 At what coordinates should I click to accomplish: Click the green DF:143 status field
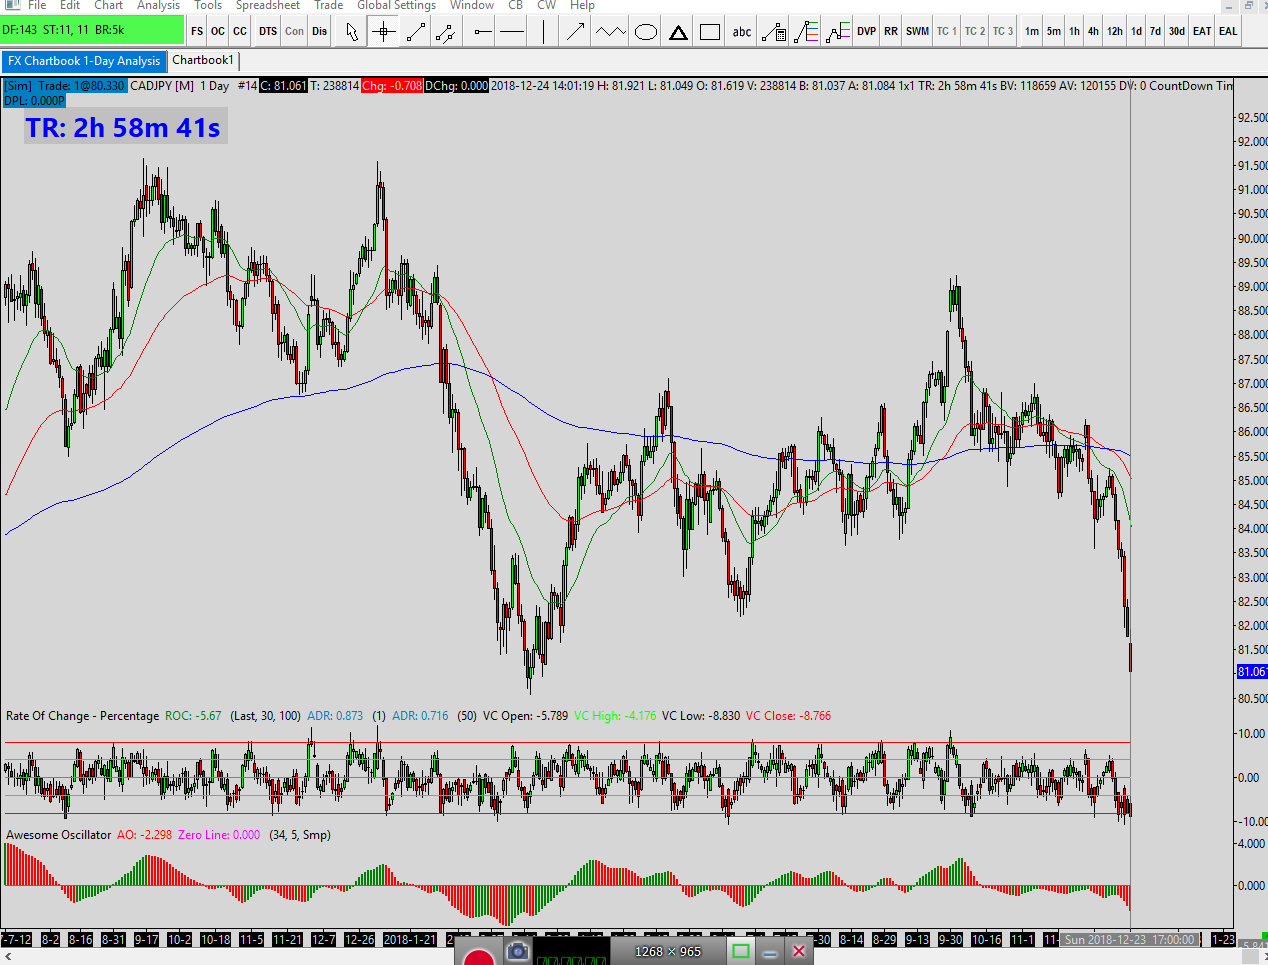pos(92,30)
